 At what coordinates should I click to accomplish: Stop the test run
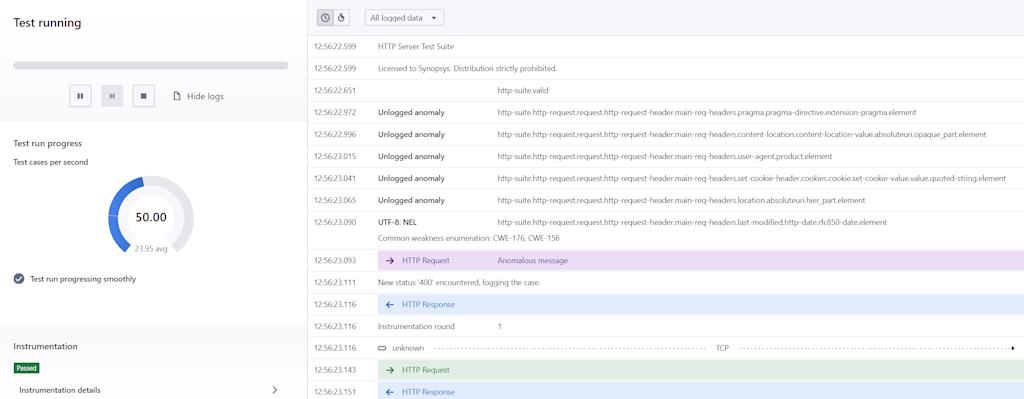click(144, 96)
